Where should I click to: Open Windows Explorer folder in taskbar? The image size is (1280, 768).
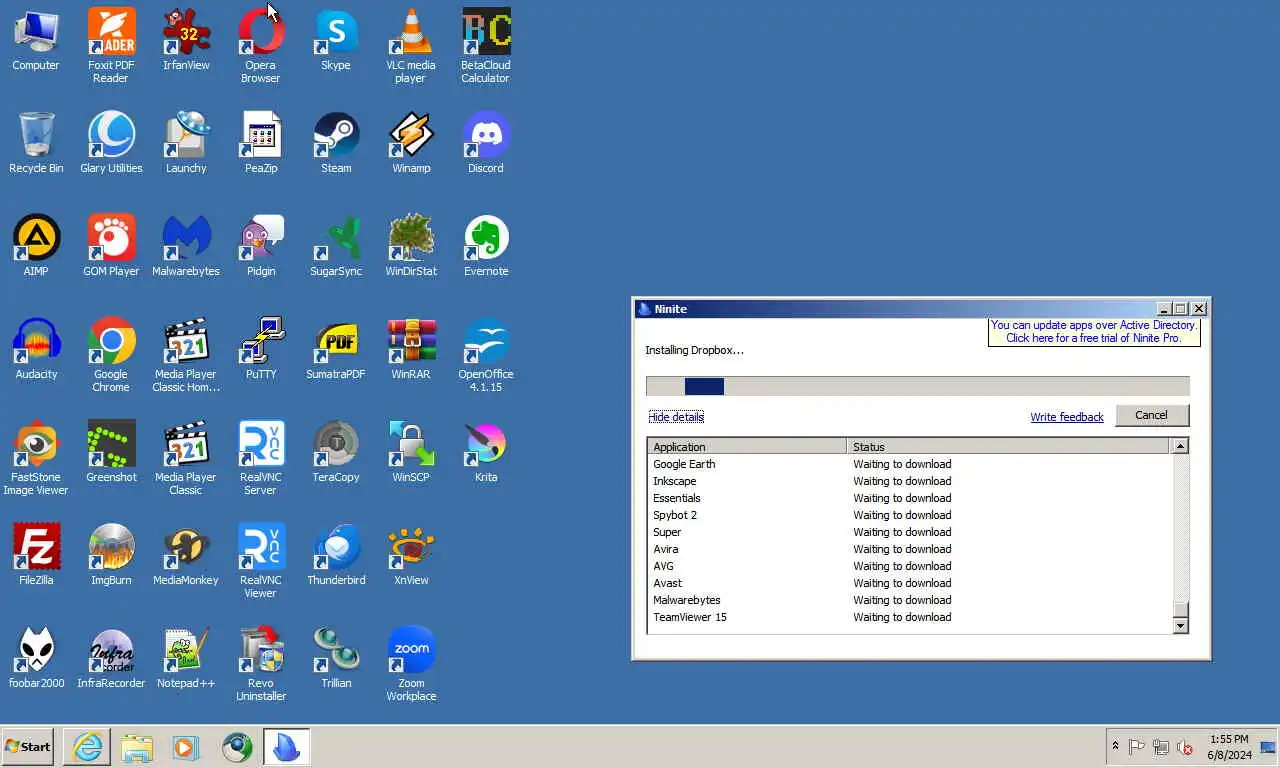[x=137, y=746]
